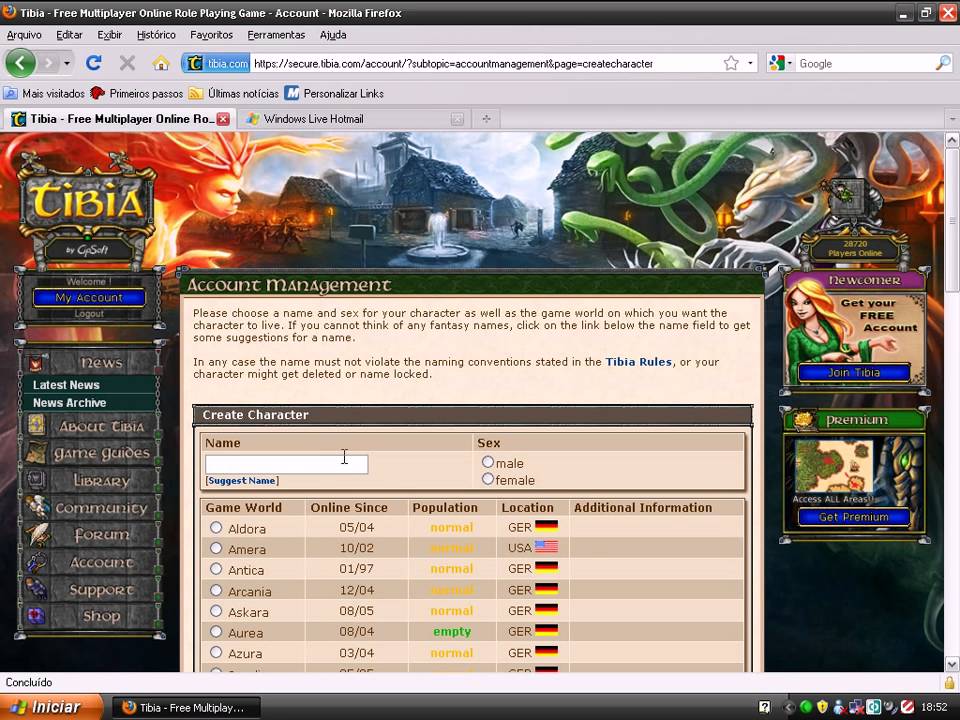Open the Arquivo menu
The image size is (960, 720).
[24, 35]
